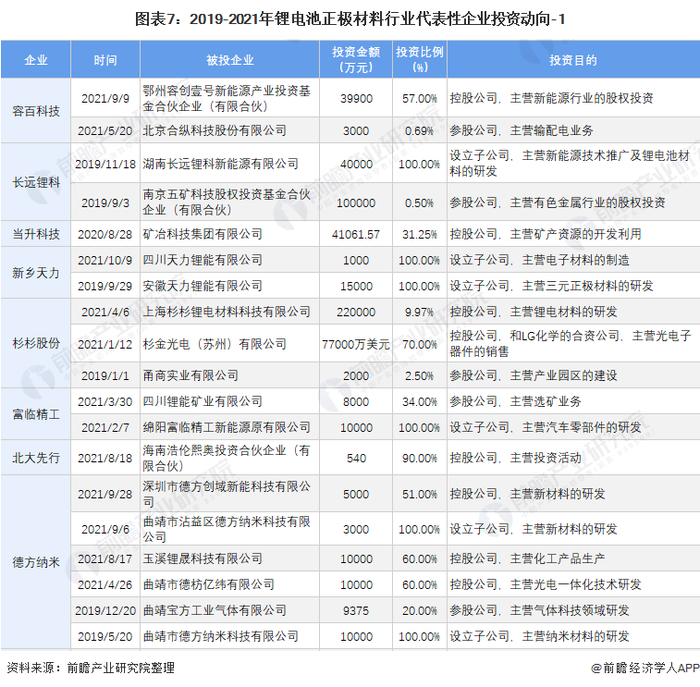The width and height of the screenshot is (700, 687).
Task: Select the 德方纳米 company cell
Action: (36, 562)
